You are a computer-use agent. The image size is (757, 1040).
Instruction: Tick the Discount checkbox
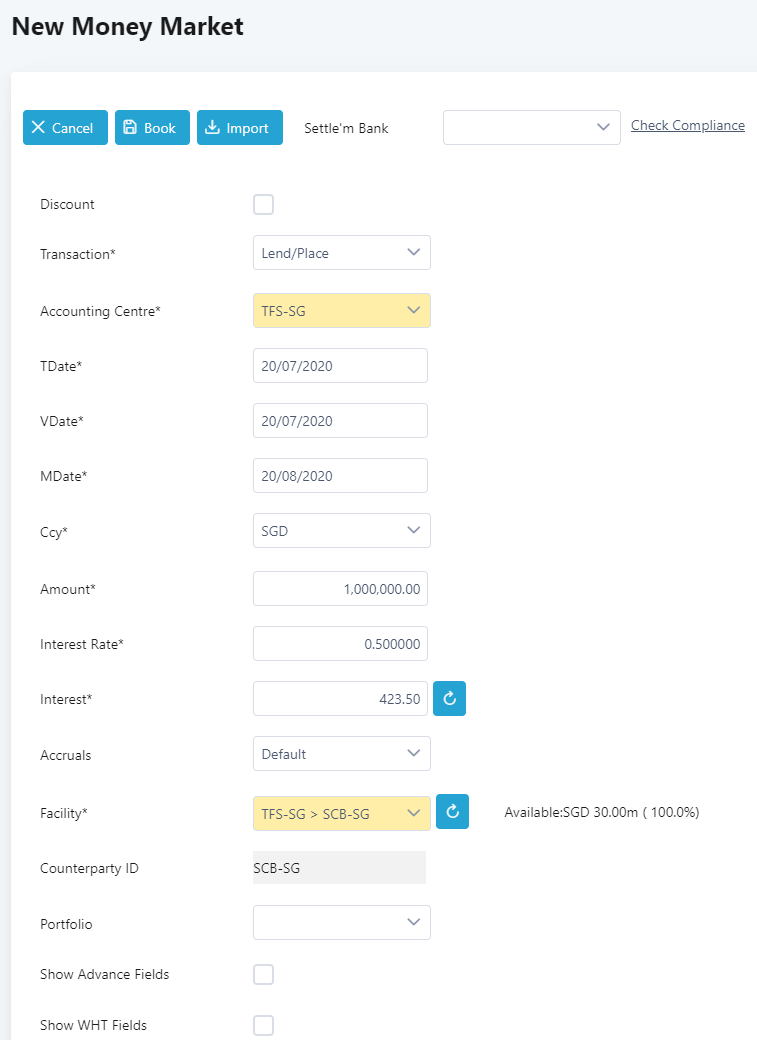coord(263,204)
